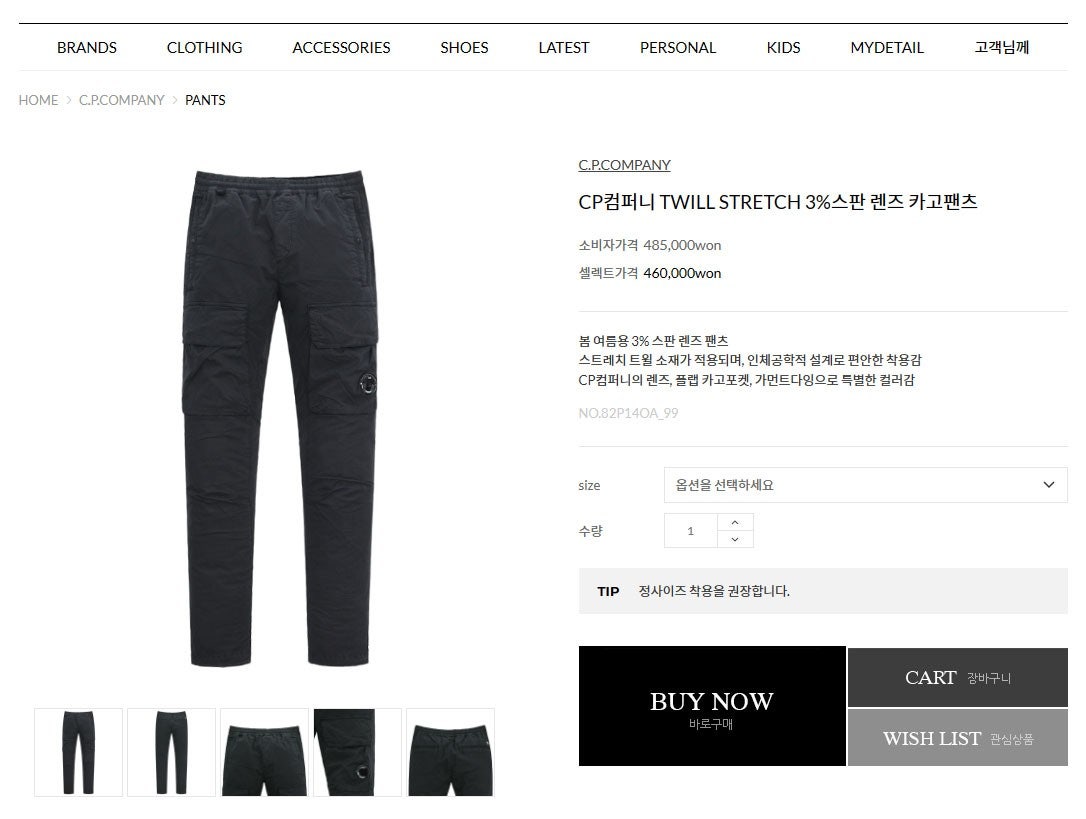Screen dimensions: 1086x819
Task: Click the size dropdown chevron arrow
Action: click(x=1049, y=485)
